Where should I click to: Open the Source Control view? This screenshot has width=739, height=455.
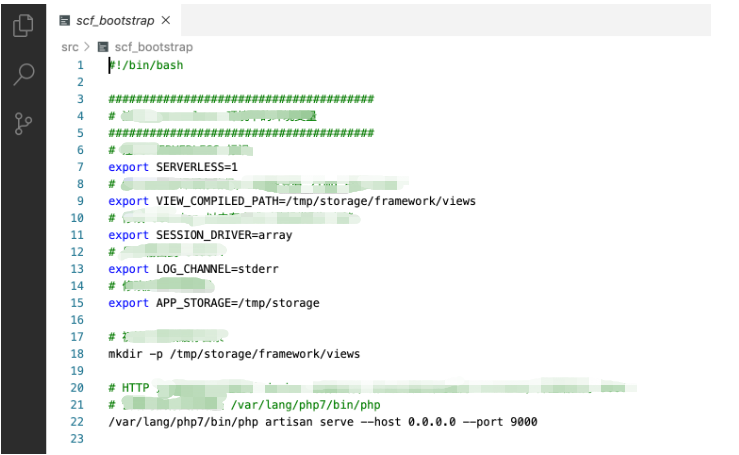pyautogui.click(x=23, y=124)
